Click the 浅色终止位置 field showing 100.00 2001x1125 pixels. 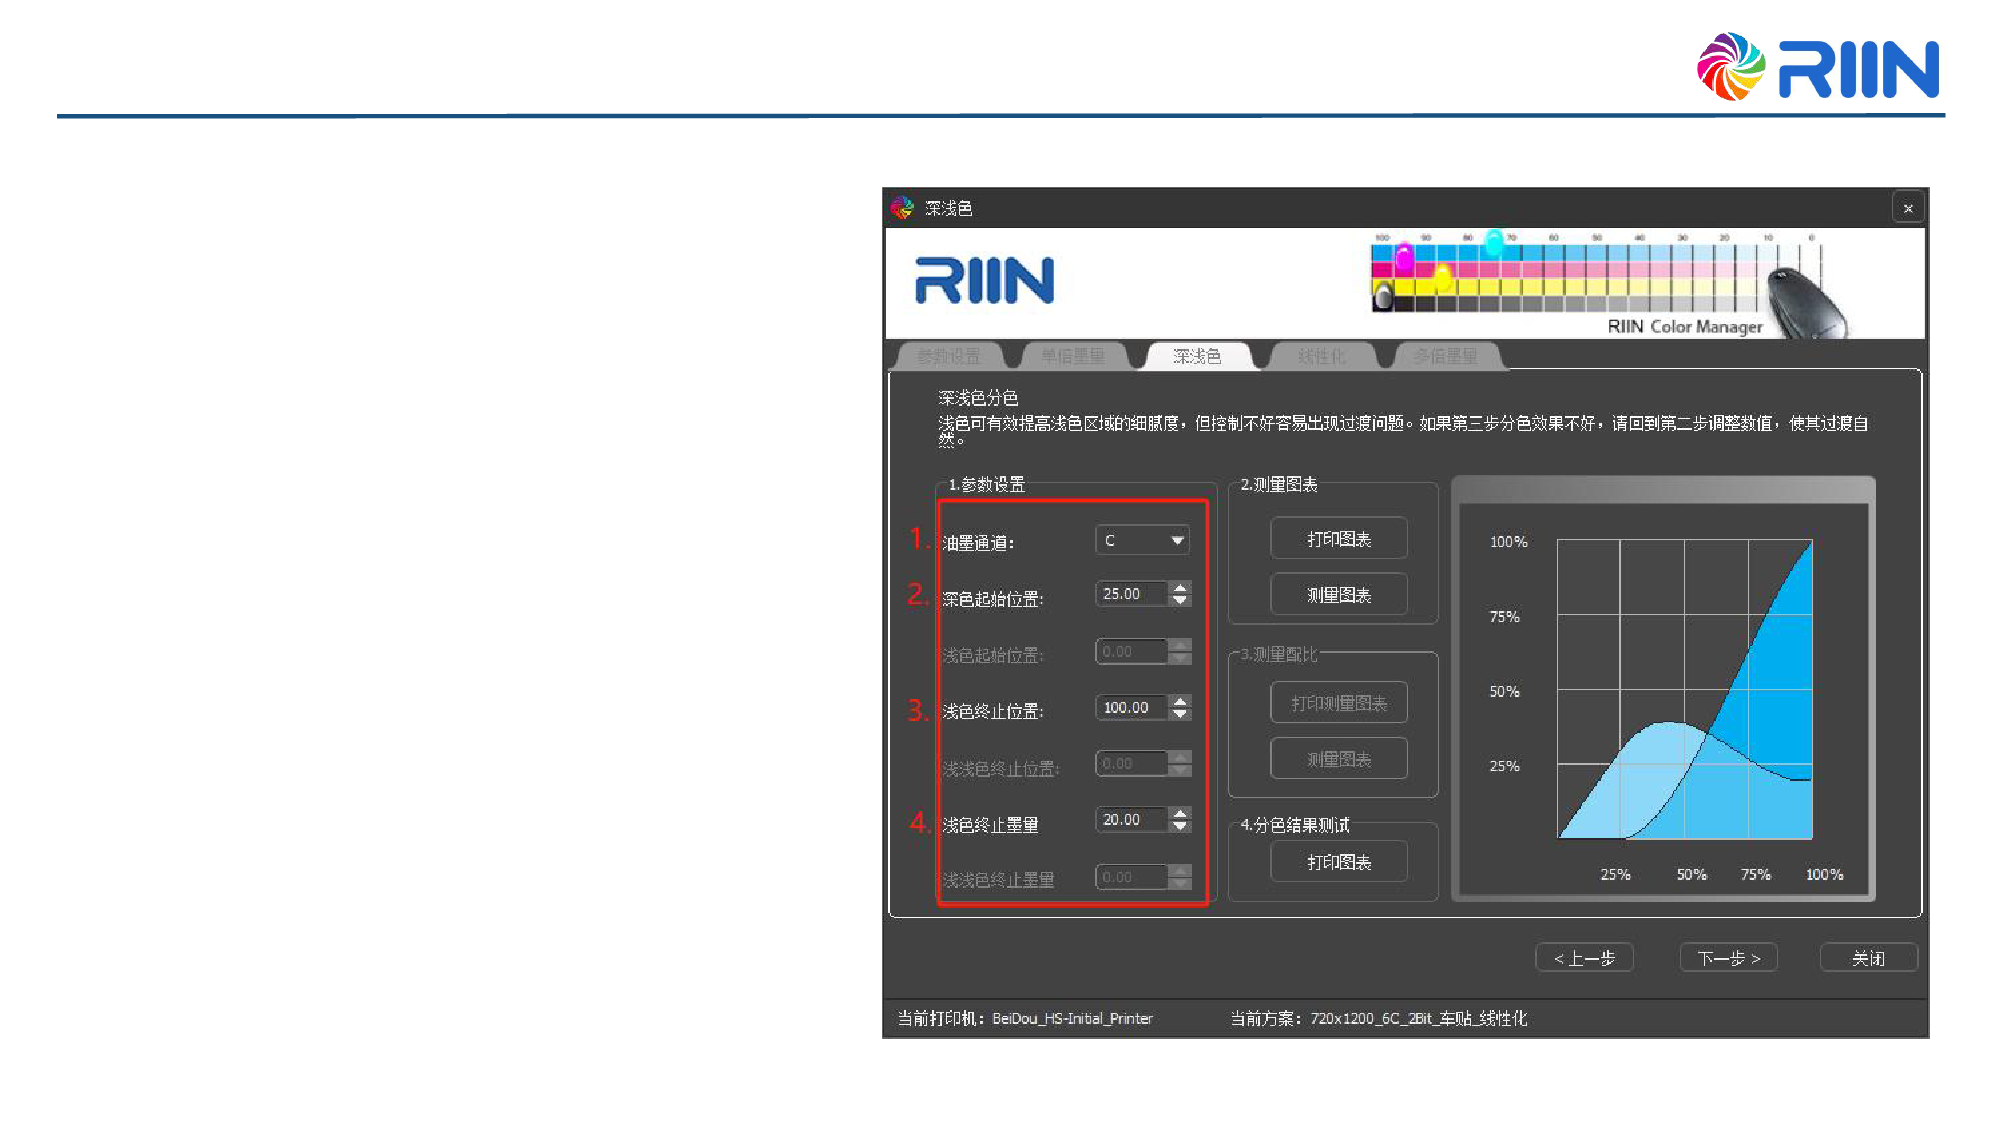pyautogui.click(x=1130, y=707)
